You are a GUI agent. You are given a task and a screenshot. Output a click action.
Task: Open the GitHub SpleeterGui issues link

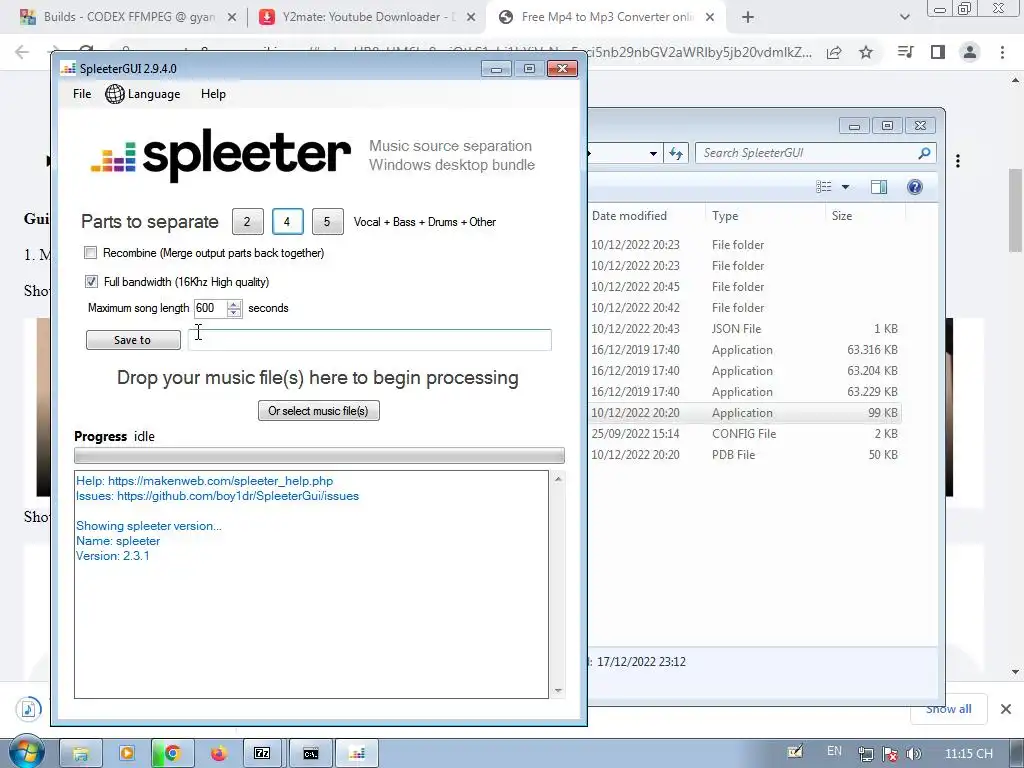pyautogui.click(x=238, y=496)
